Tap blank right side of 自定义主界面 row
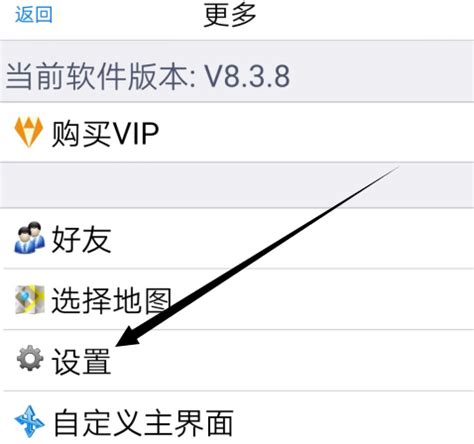The image size is (474, 444). 353,418
